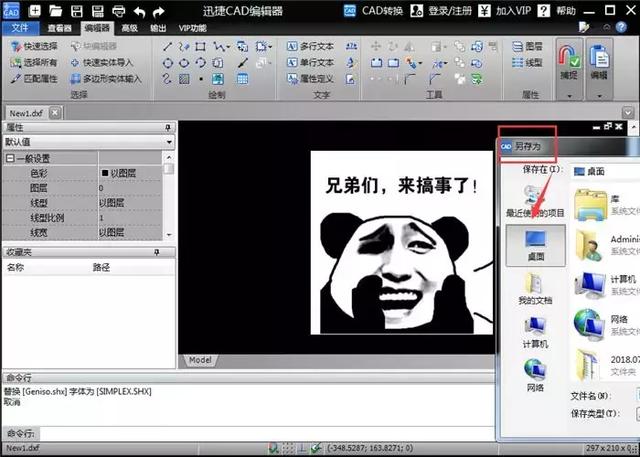This screenshot has width=640, height=457.
Task: Select the Arc drawing tool
Action: pos(200,63)
